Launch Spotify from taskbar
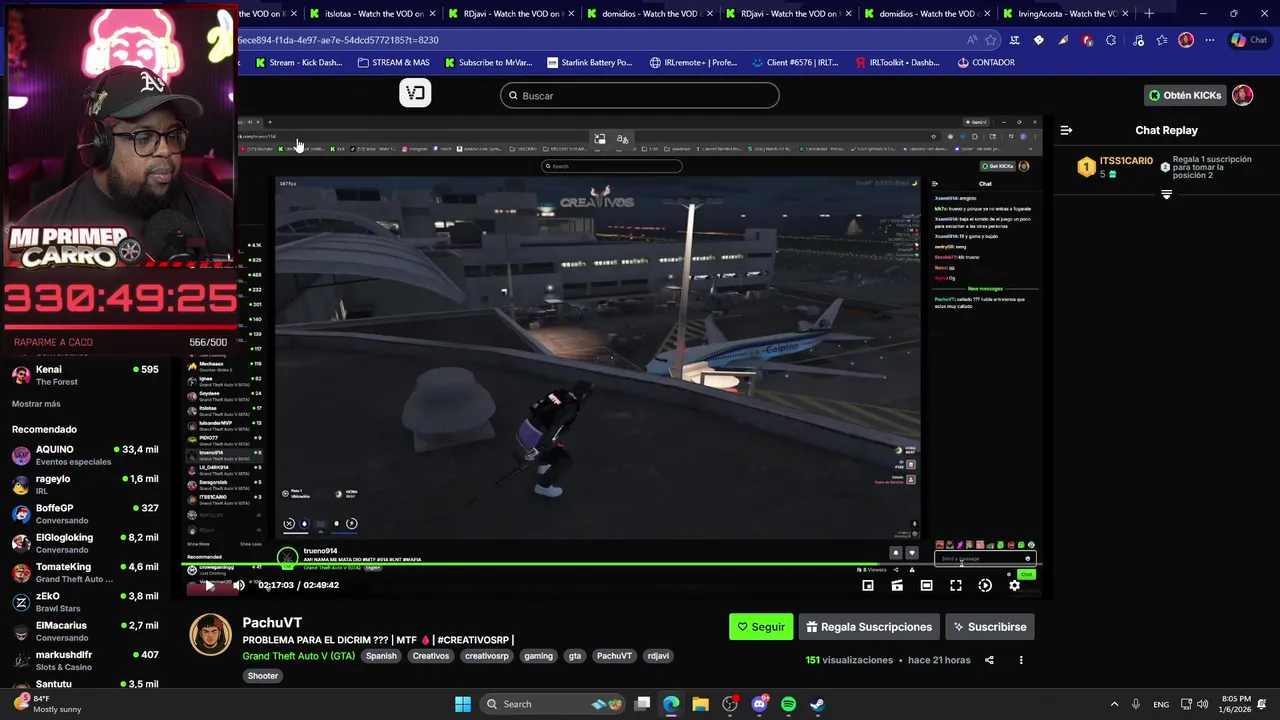The width and height of the screenshot is (1280, 720). [x=788, y=704]
